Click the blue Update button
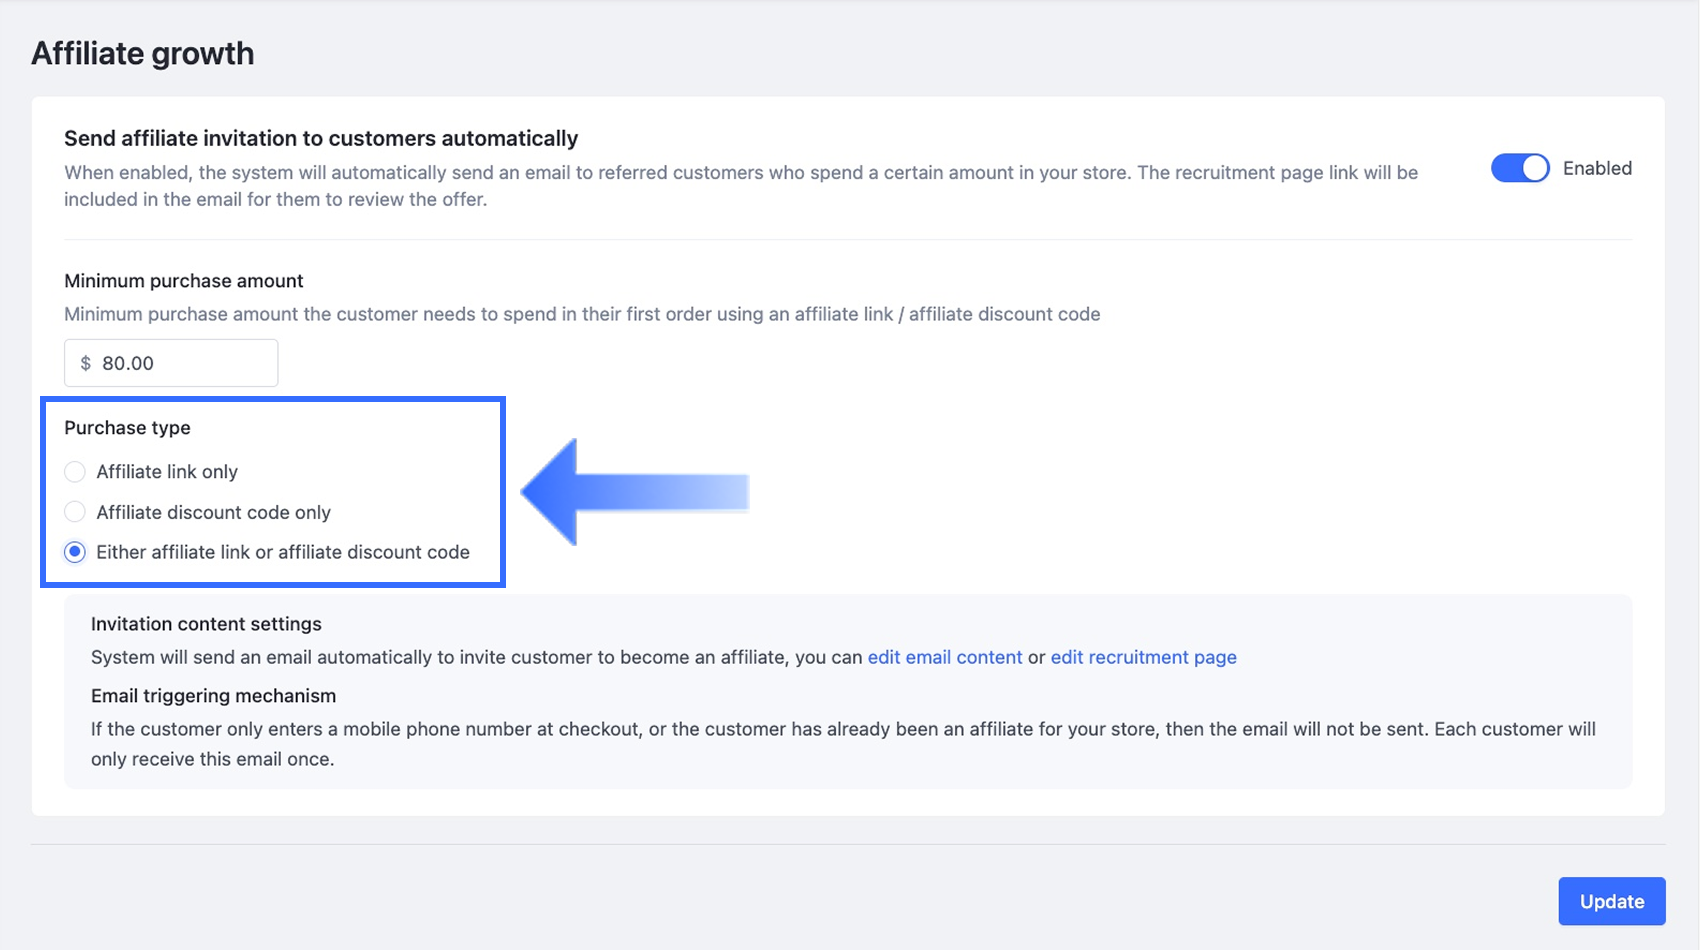This screenshot has width=1700, height=950. 1611,901
